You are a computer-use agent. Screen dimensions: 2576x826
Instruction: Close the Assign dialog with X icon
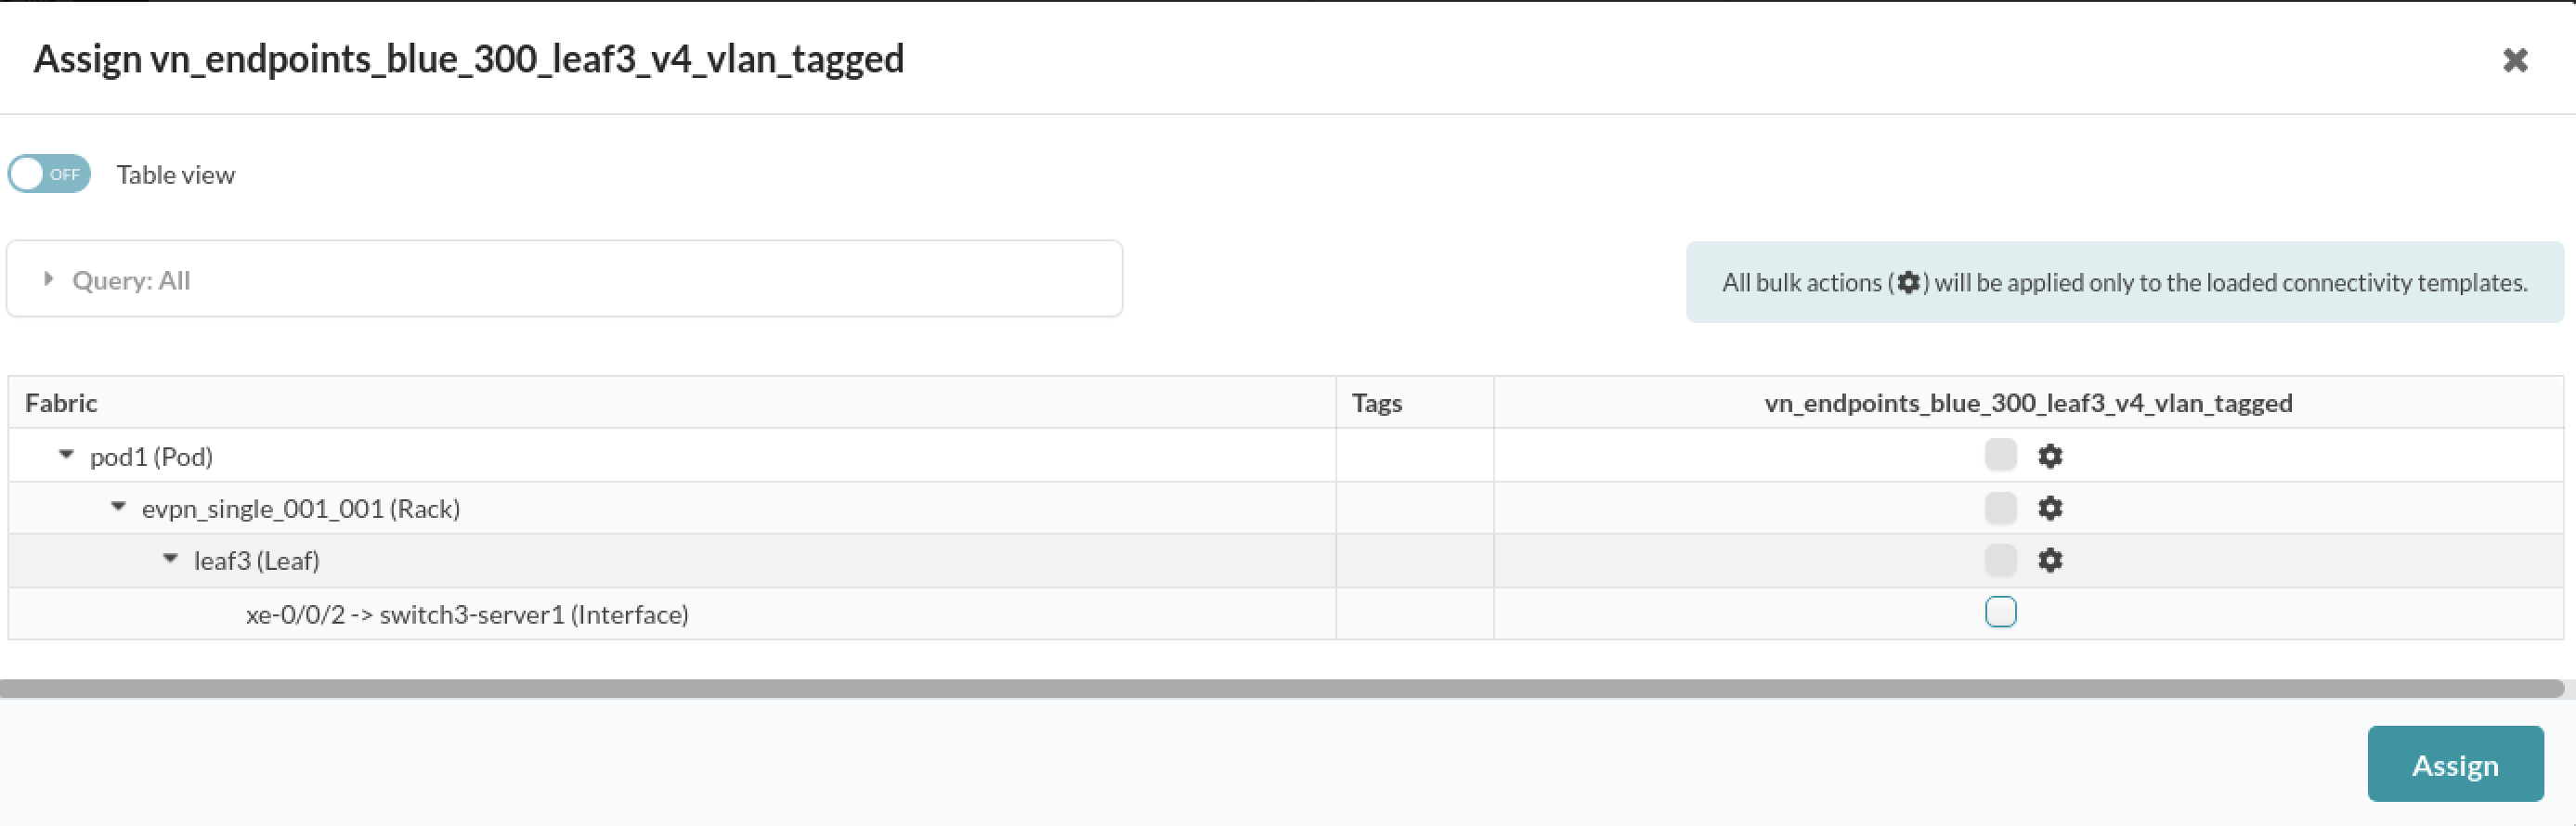(x=2515, y=60)
